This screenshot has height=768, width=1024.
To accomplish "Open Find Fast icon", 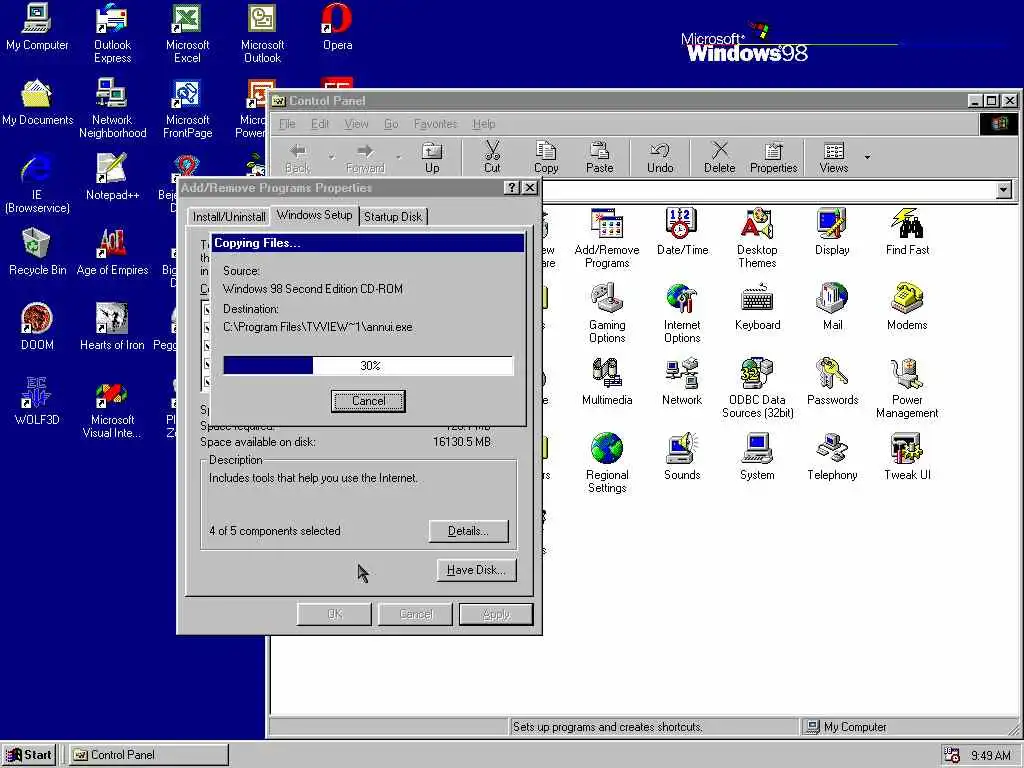I will point(907,231).
